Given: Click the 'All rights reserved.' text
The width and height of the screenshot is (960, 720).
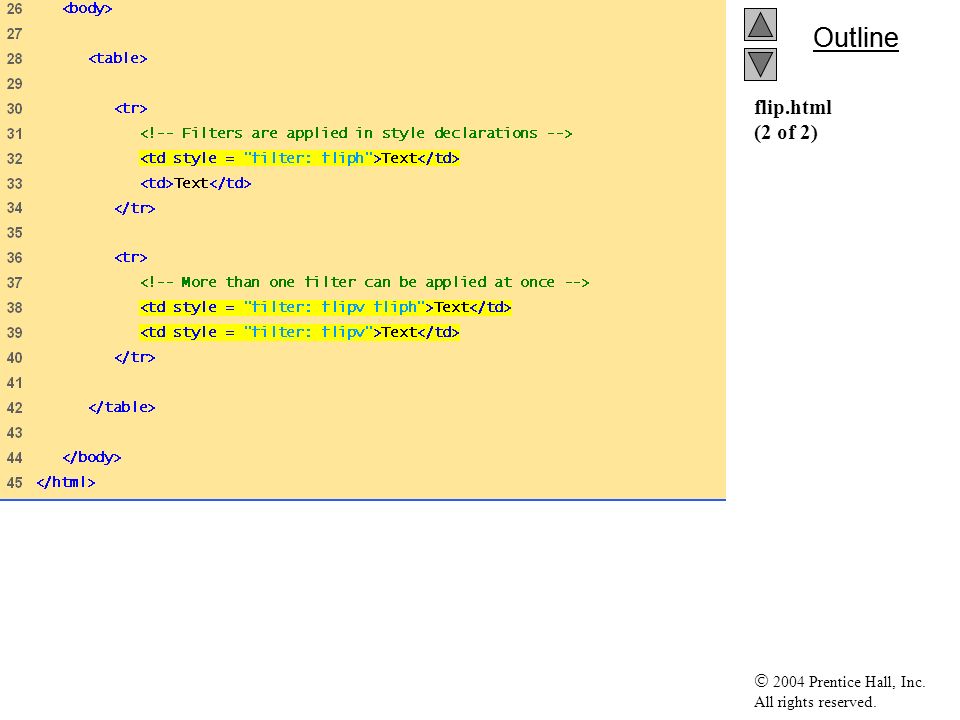Looking at the screenshot, I should (814, 702).
